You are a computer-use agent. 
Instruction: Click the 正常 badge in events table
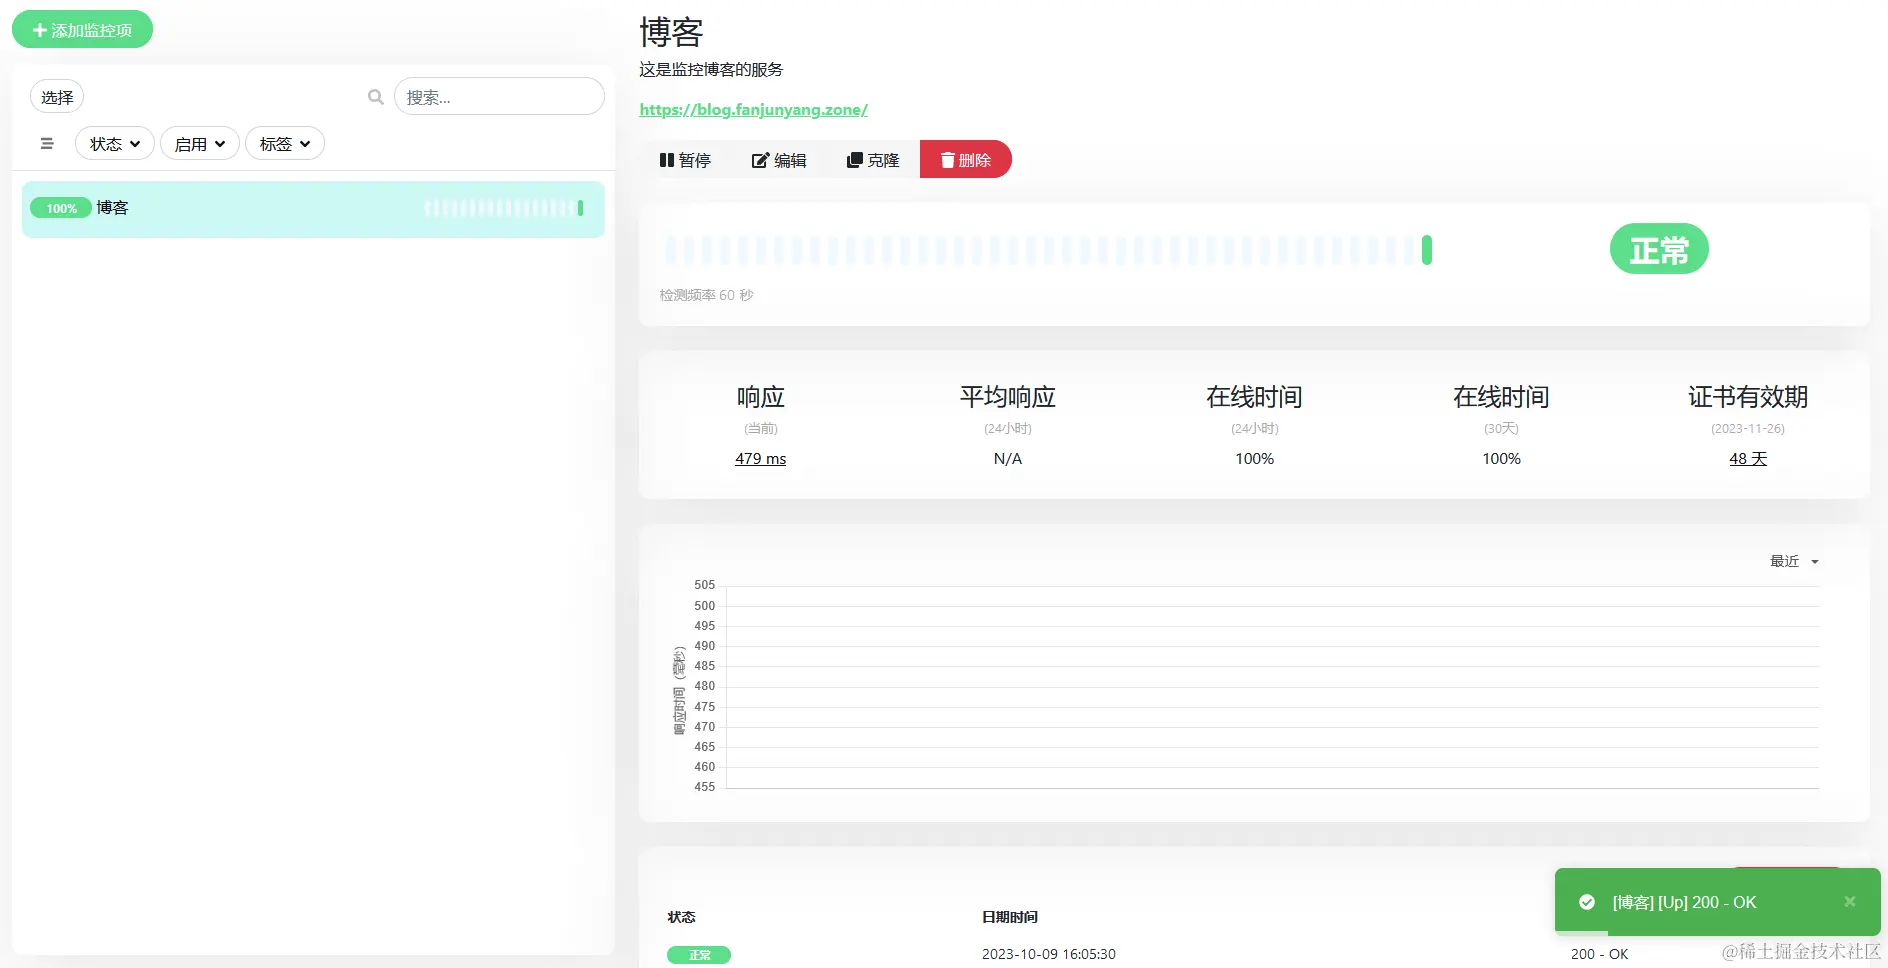pos(699,955)
